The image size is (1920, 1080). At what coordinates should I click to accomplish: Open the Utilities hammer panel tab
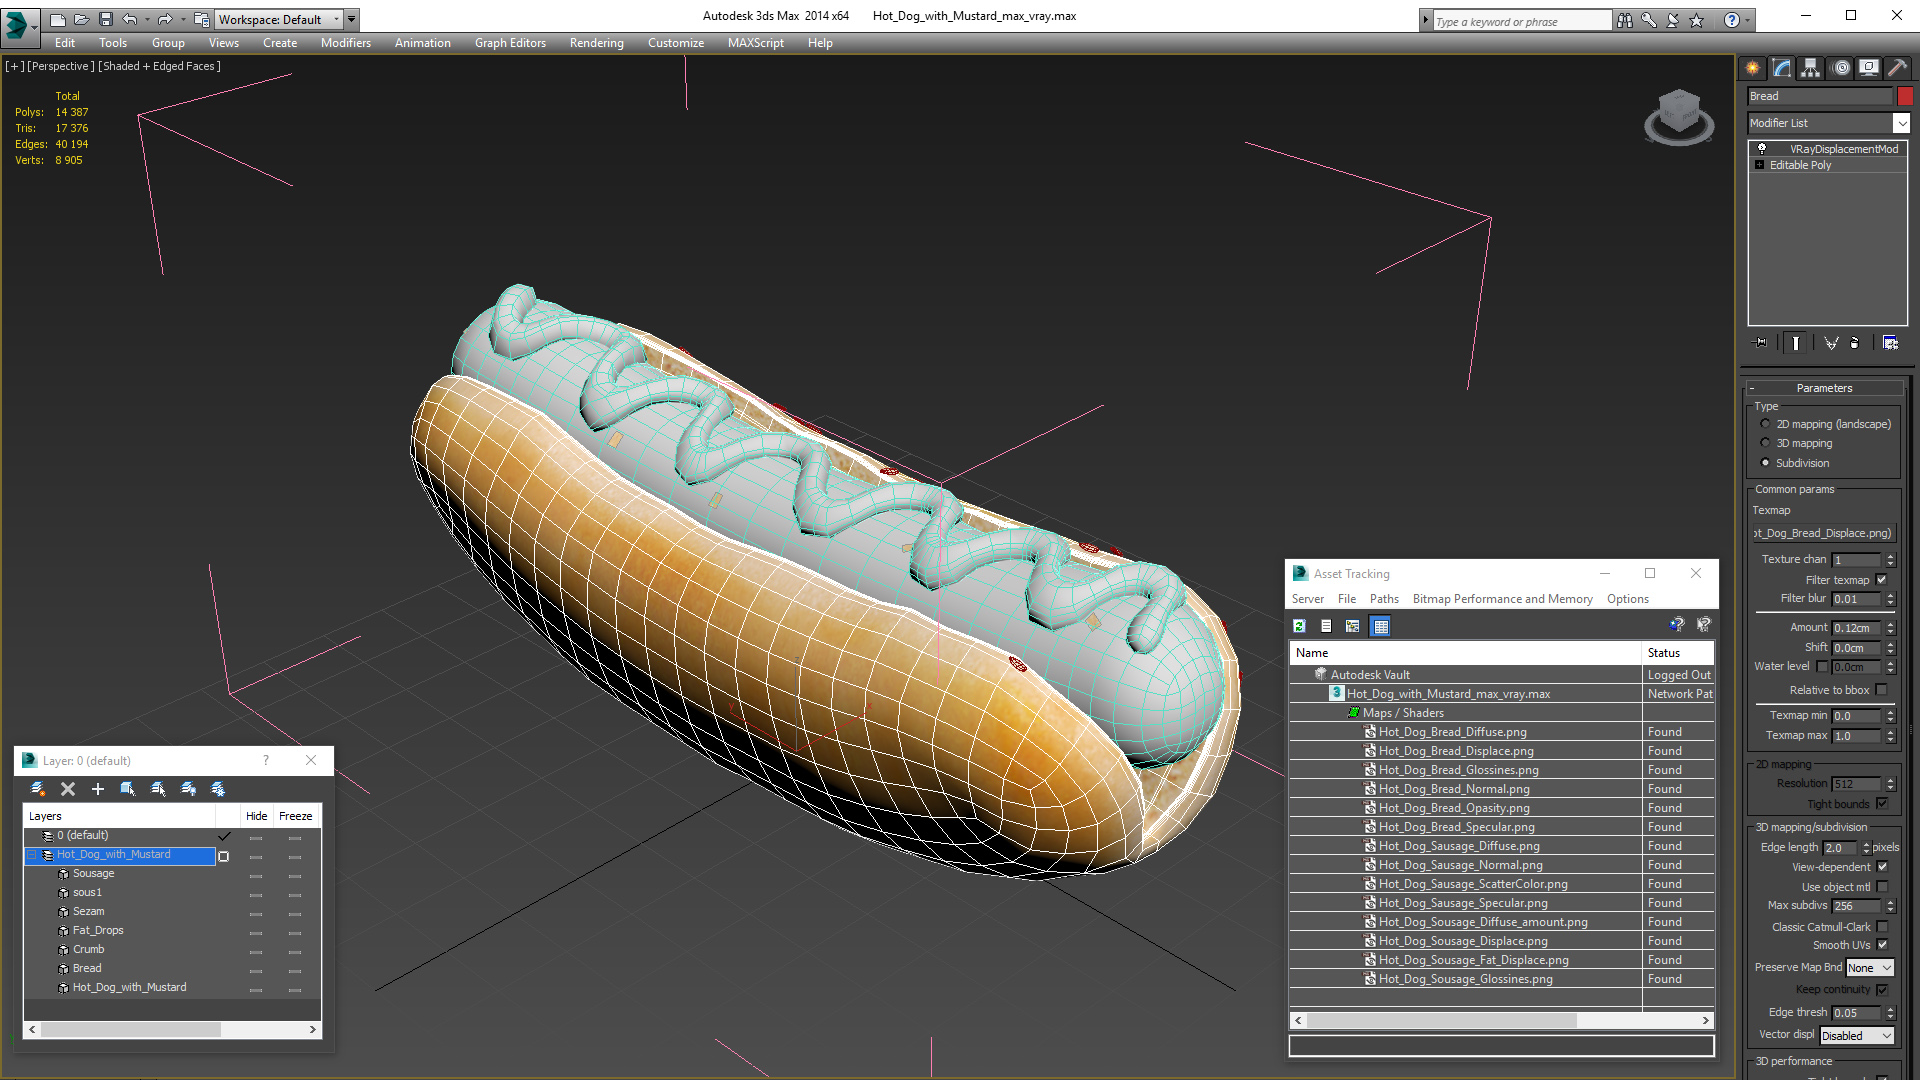(x=1897, y=68)
